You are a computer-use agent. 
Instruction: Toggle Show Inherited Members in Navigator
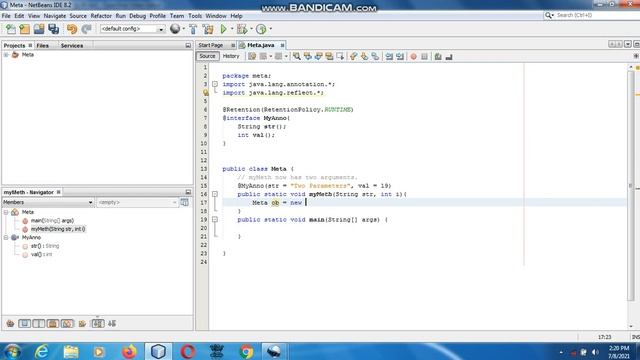tap(10, 324)
